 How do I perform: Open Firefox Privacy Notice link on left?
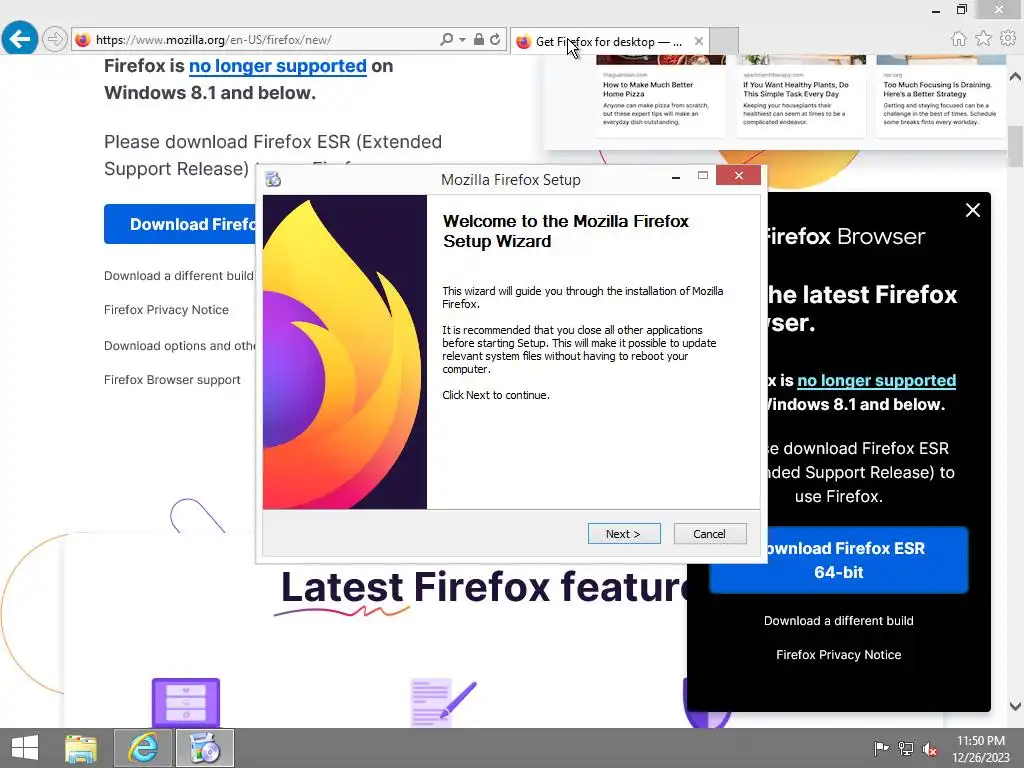167,310
